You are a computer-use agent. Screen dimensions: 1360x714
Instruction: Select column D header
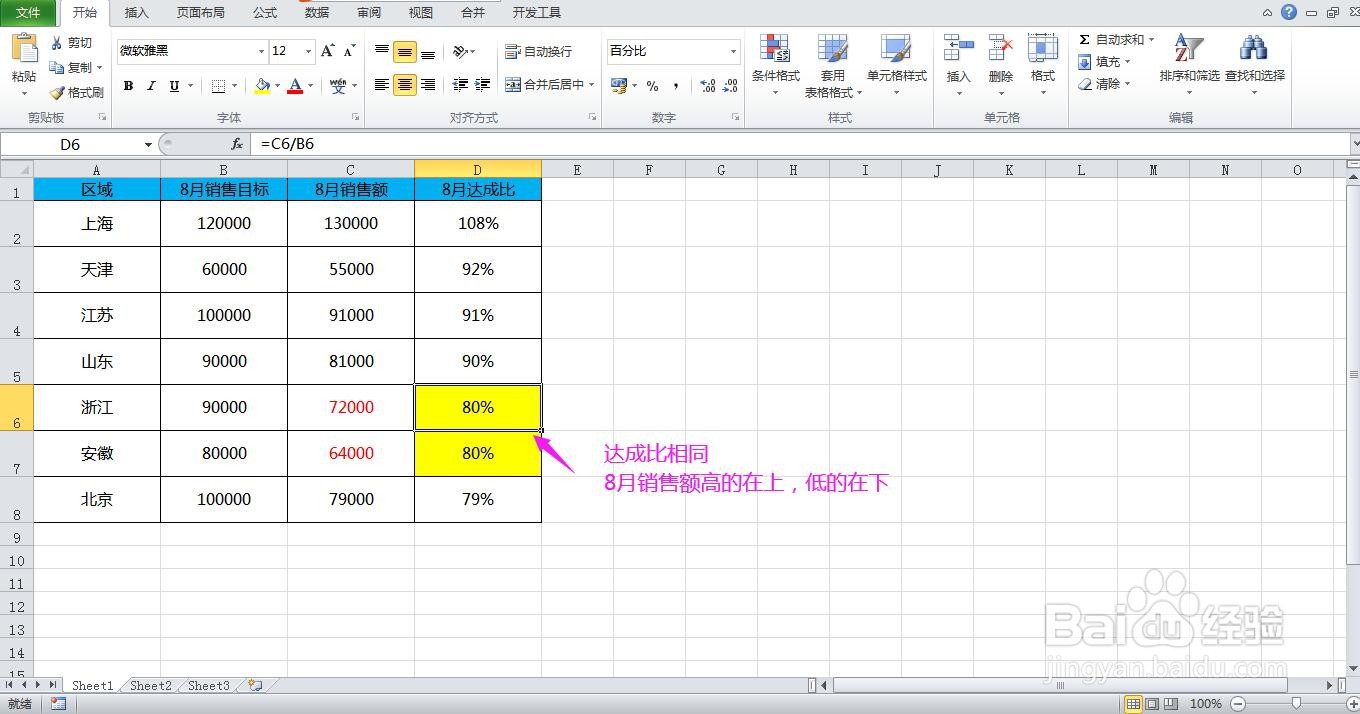coord(478,169)
